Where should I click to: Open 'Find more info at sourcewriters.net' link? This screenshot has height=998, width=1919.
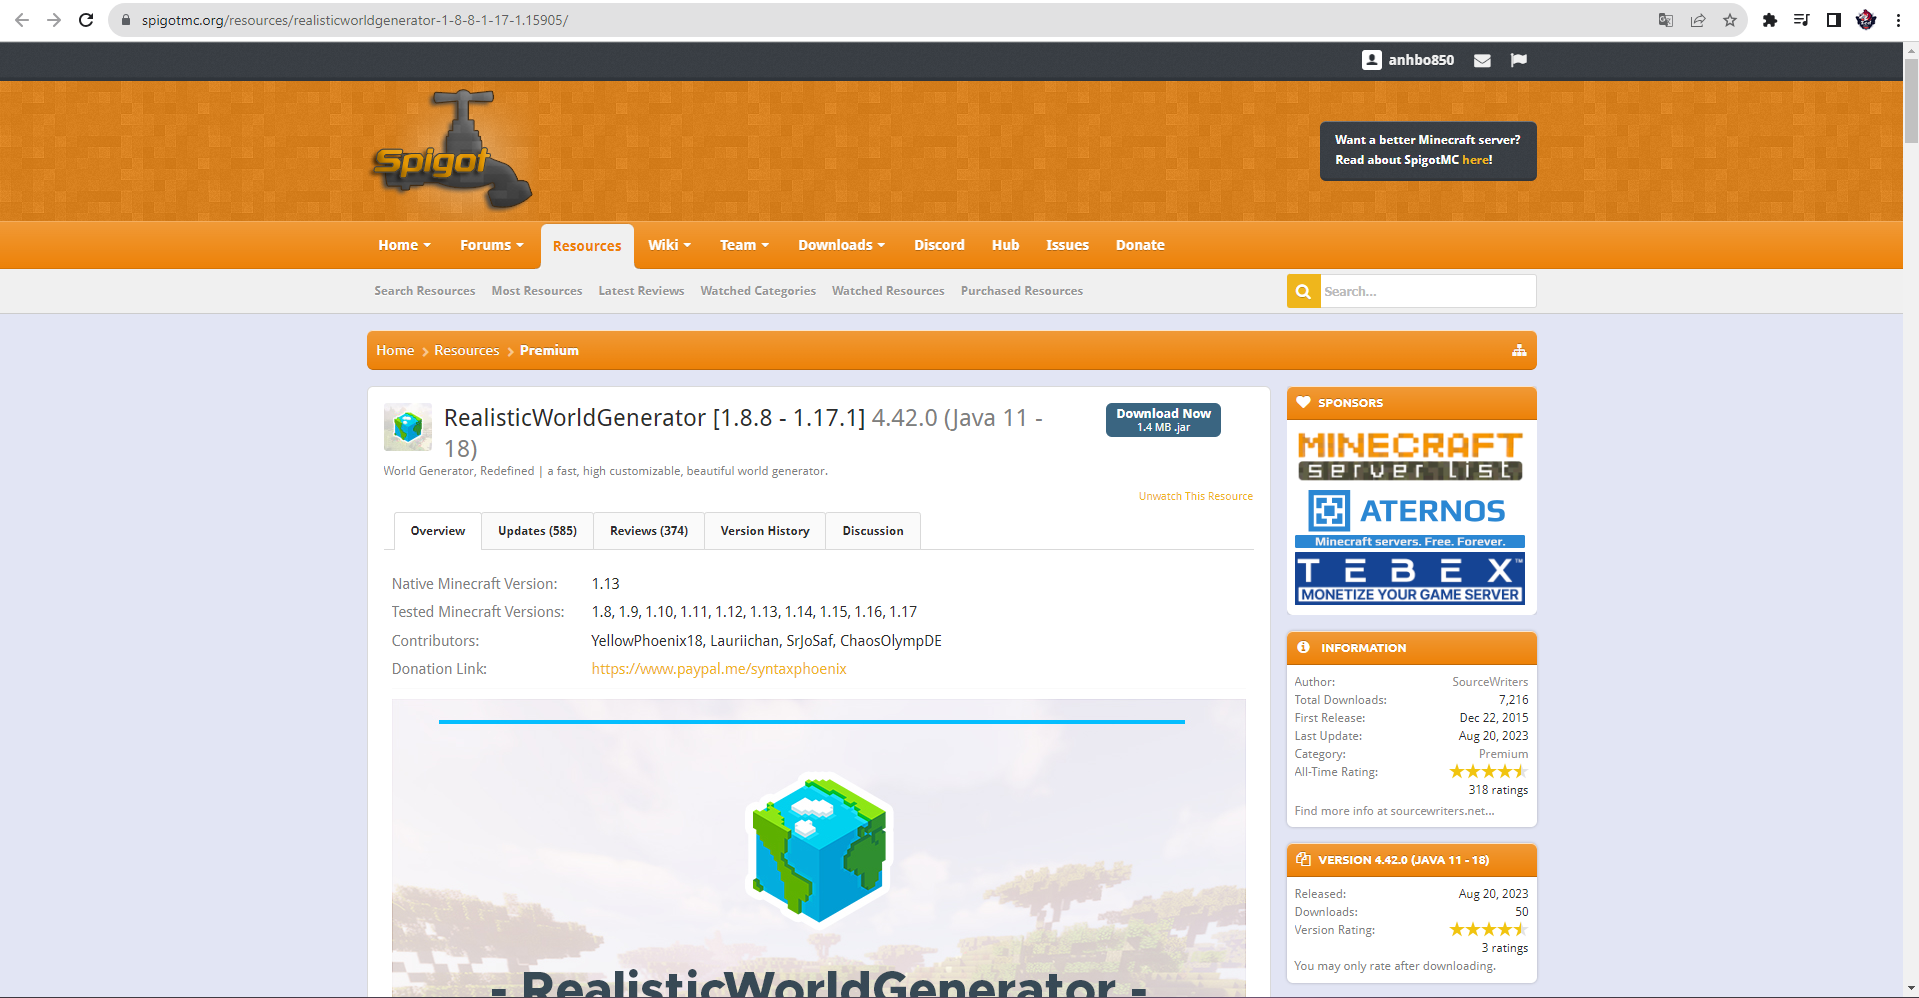(x=1394, y=811)
